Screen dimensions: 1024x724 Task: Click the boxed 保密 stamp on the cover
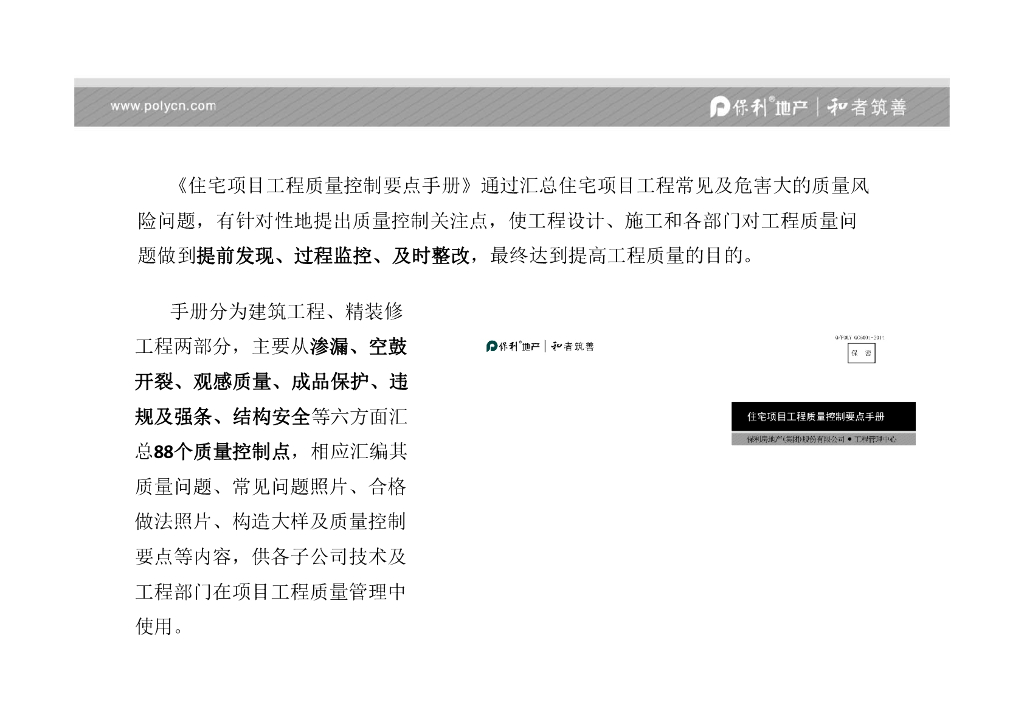coord(861,353)
